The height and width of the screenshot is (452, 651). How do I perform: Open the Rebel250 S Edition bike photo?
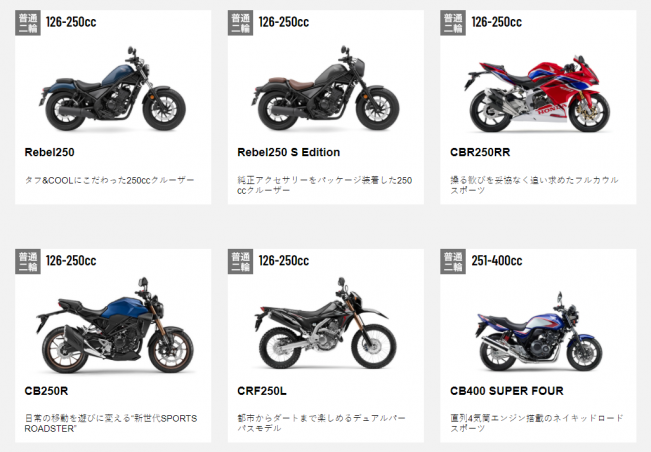325,89
